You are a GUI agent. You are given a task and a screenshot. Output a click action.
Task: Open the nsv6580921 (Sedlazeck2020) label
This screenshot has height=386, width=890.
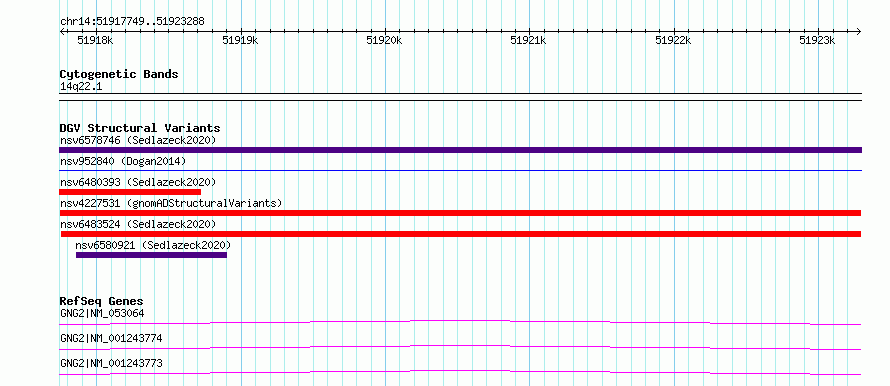point(153,245)
